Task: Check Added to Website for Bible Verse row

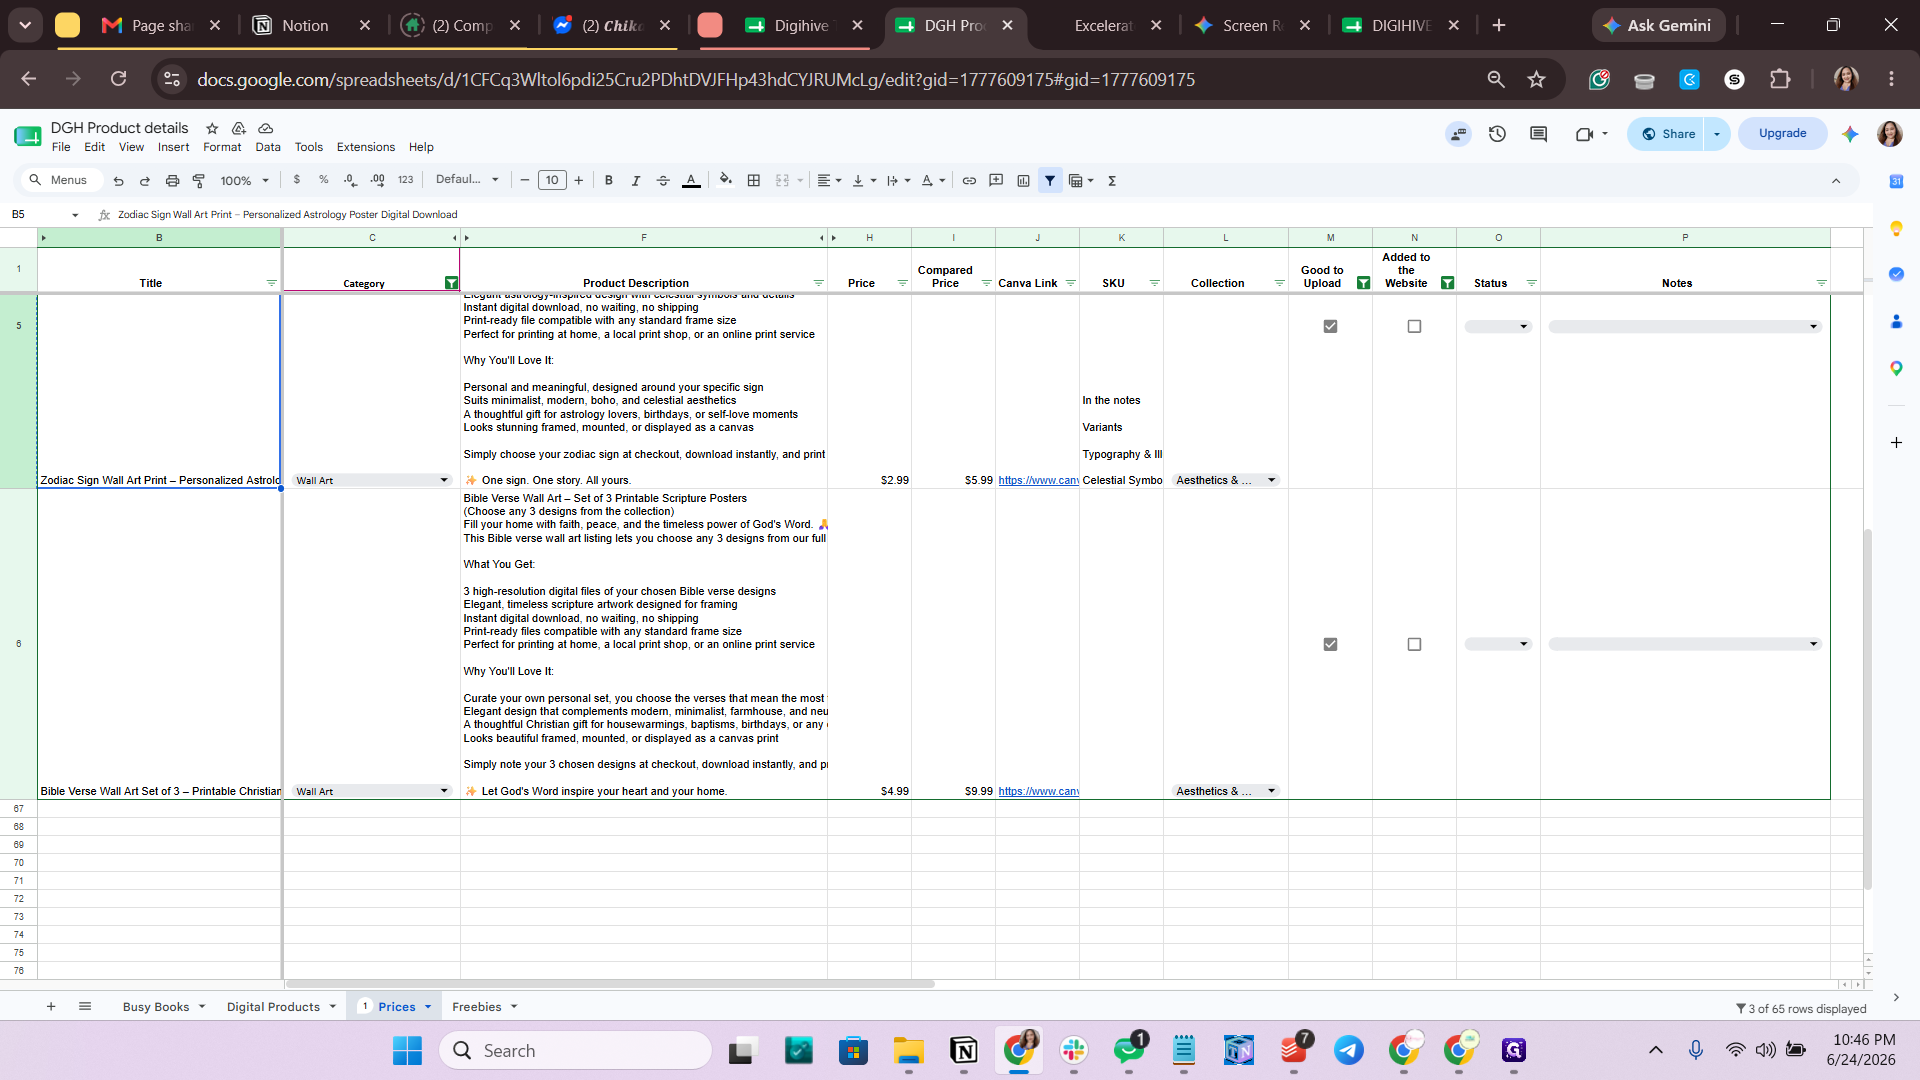Action: coord(1414,644)
